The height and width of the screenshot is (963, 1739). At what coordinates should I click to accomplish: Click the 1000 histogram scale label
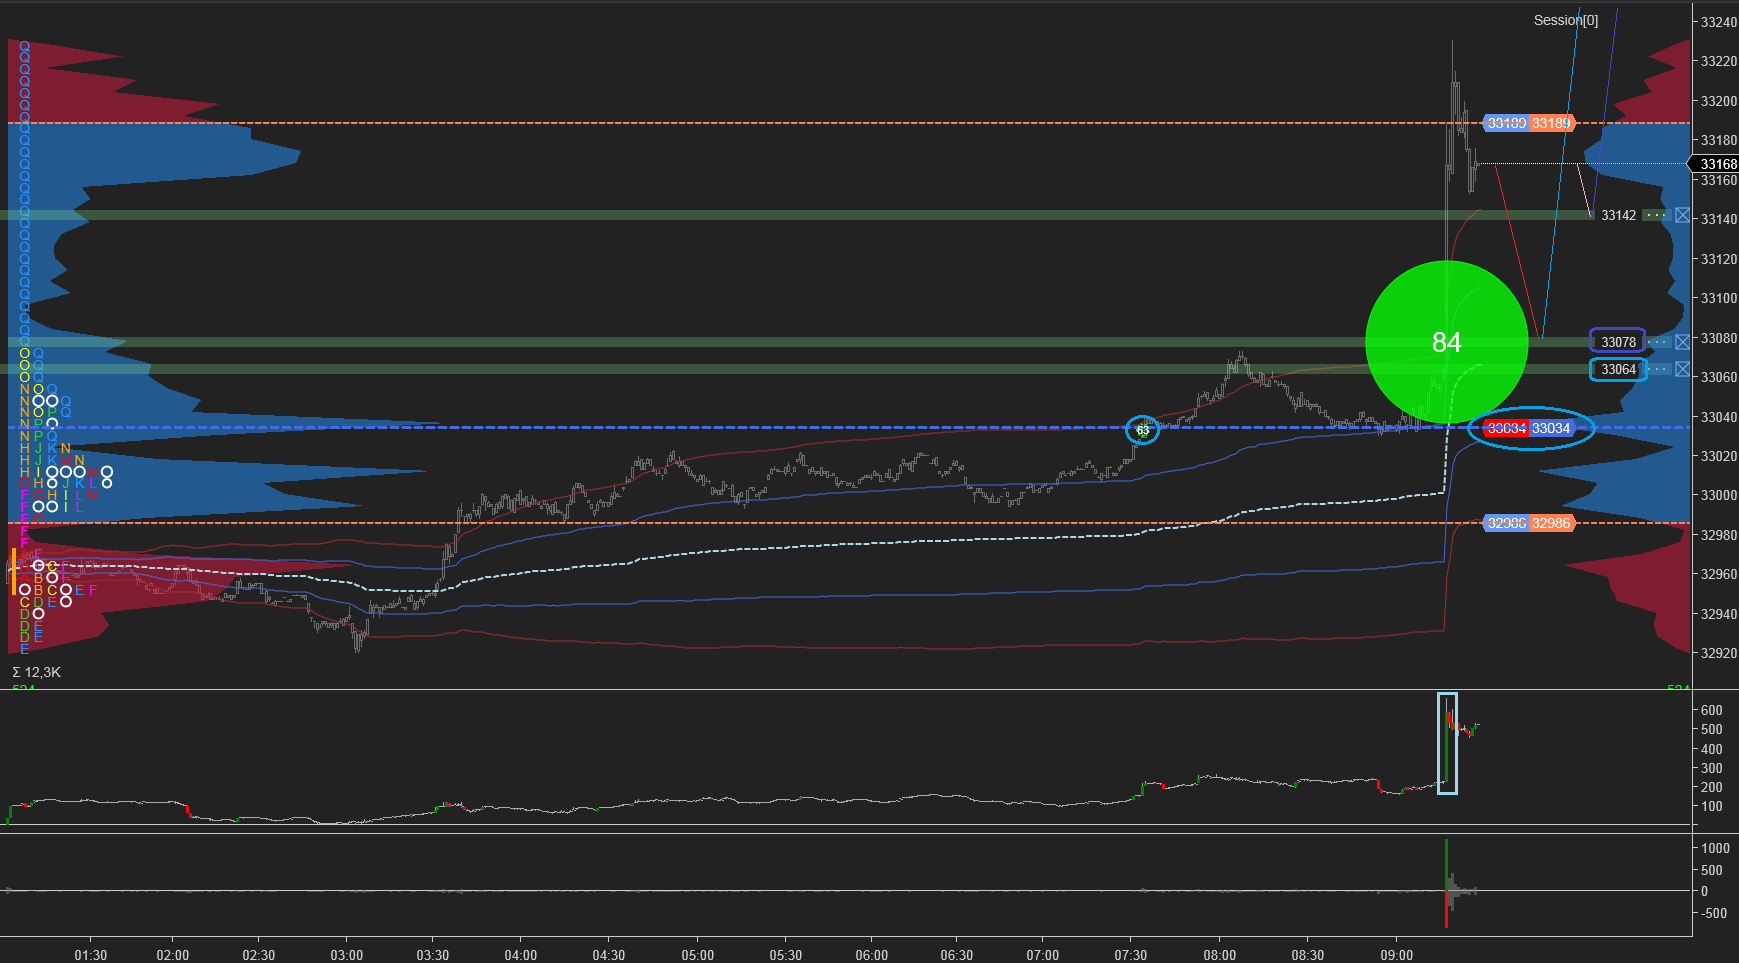(1715, 848)
